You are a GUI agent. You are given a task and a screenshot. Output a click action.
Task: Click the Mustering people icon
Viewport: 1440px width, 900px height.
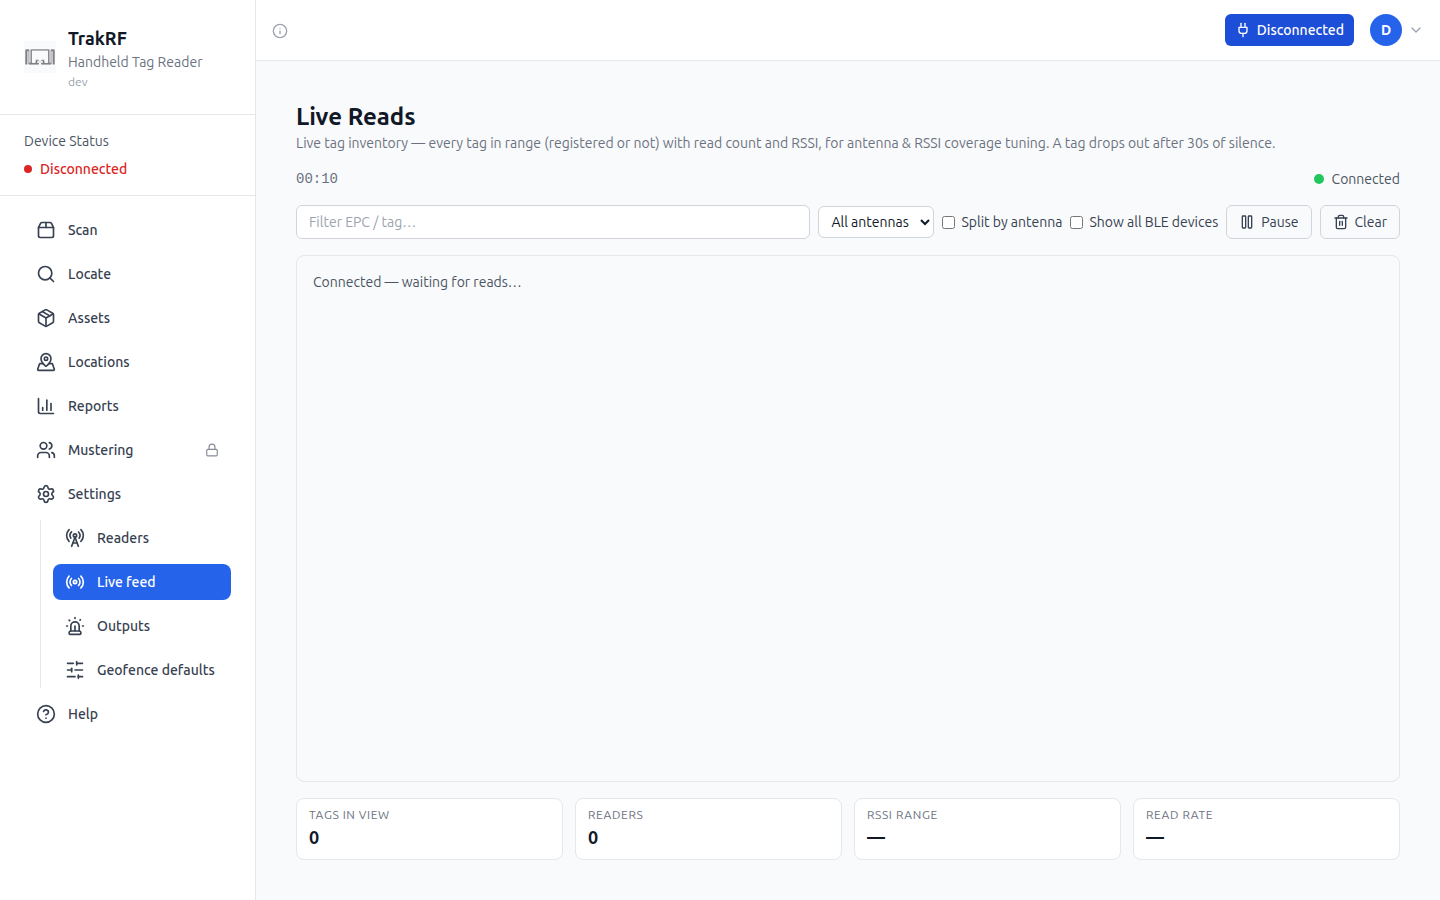(46, 450)
